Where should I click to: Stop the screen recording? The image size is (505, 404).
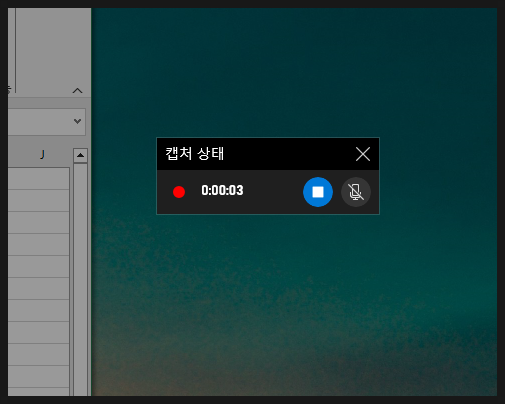coord(318,192)
